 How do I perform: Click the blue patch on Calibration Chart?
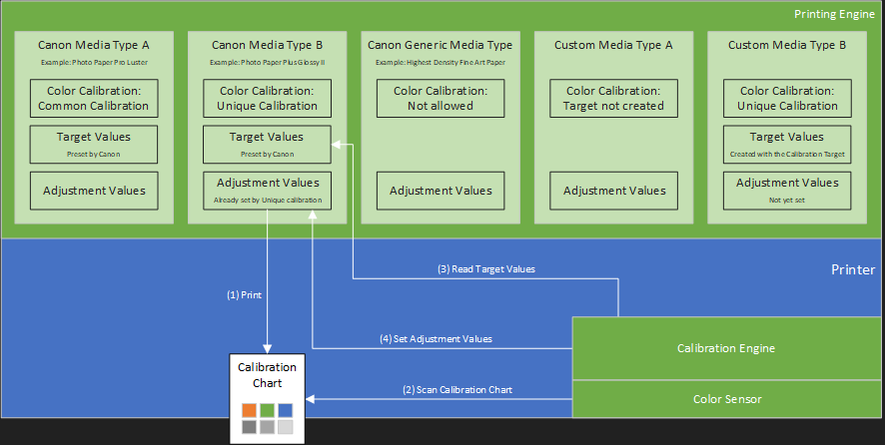[285, 410]
